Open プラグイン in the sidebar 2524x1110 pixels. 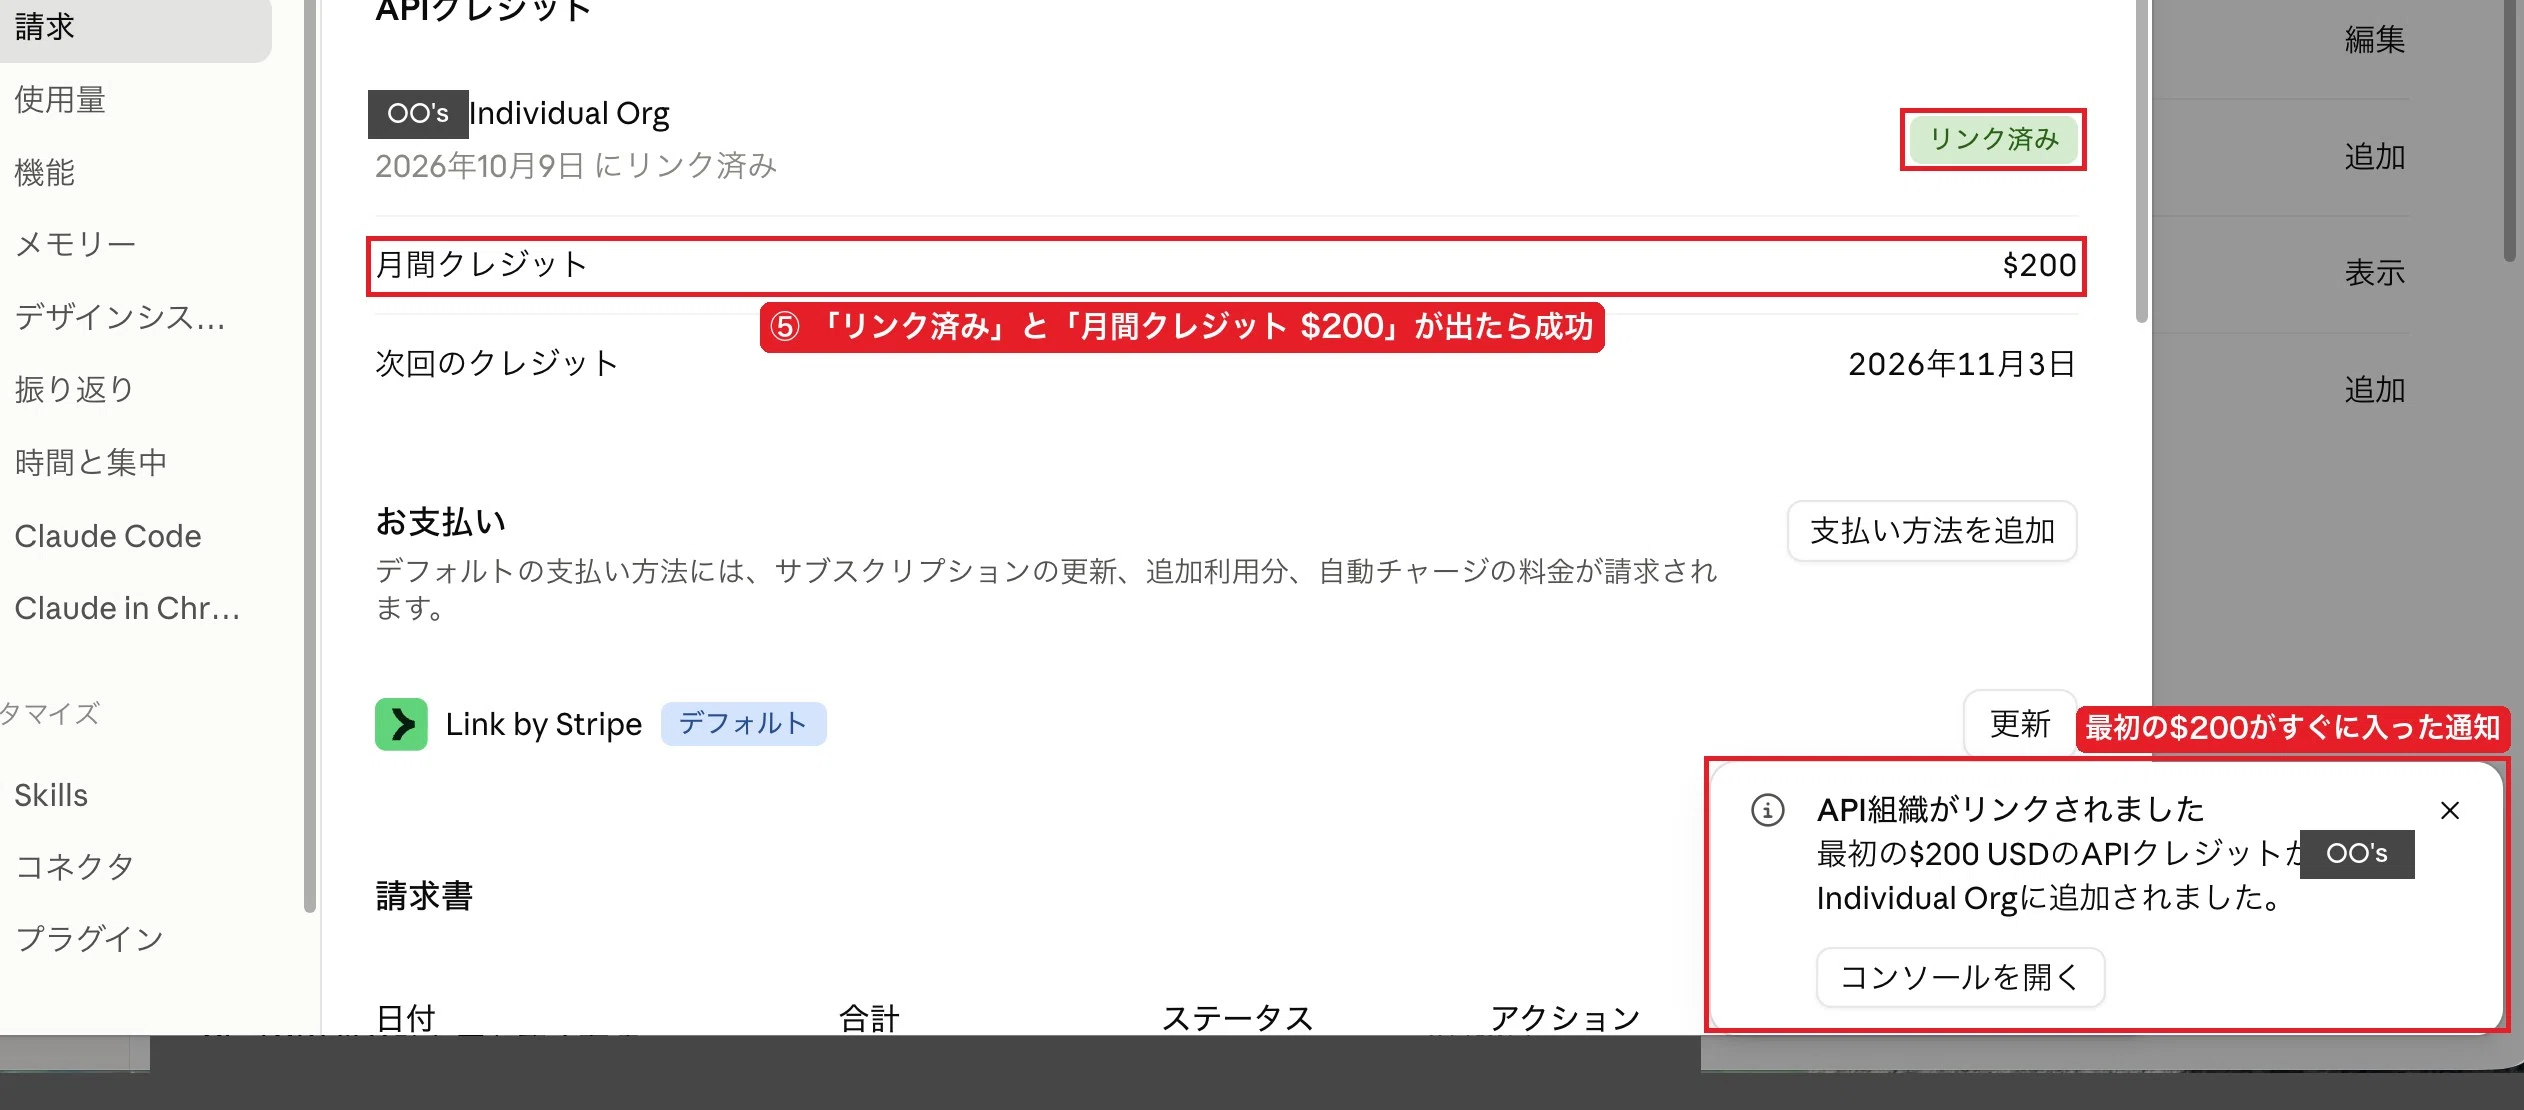point(90,938)
